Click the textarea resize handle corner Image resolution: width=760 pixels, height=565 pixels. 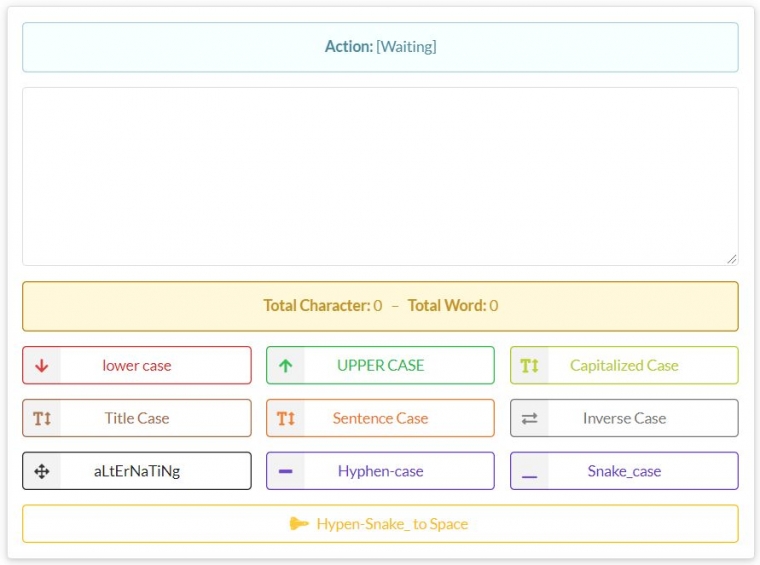click(732, 259)
